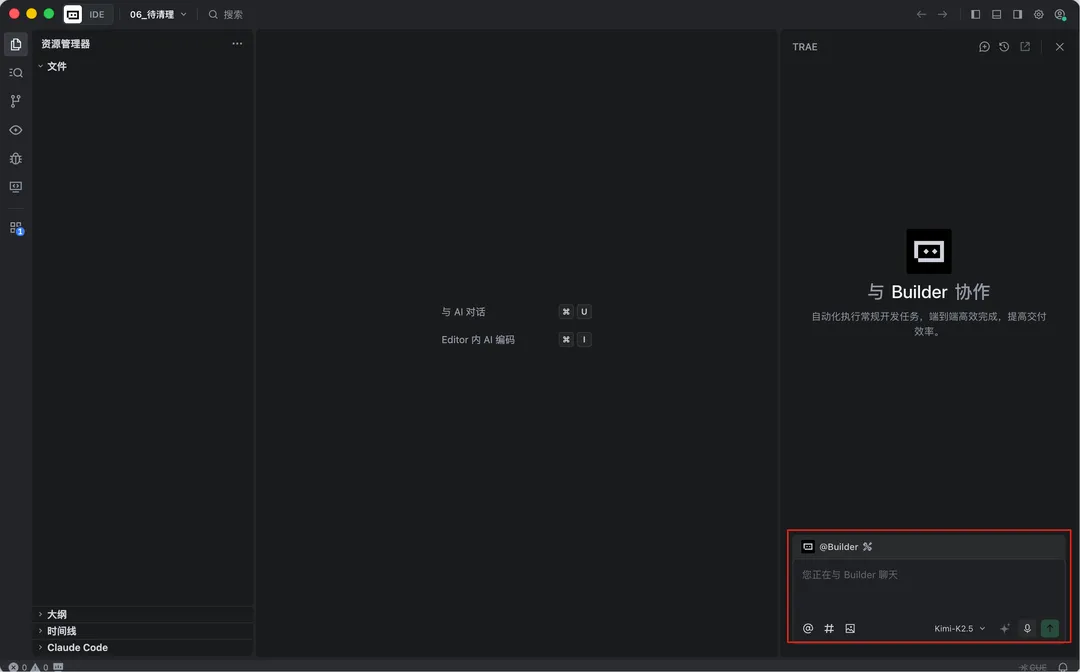Open the Kimi-K2.5 model selector

[x=959, y=628]
